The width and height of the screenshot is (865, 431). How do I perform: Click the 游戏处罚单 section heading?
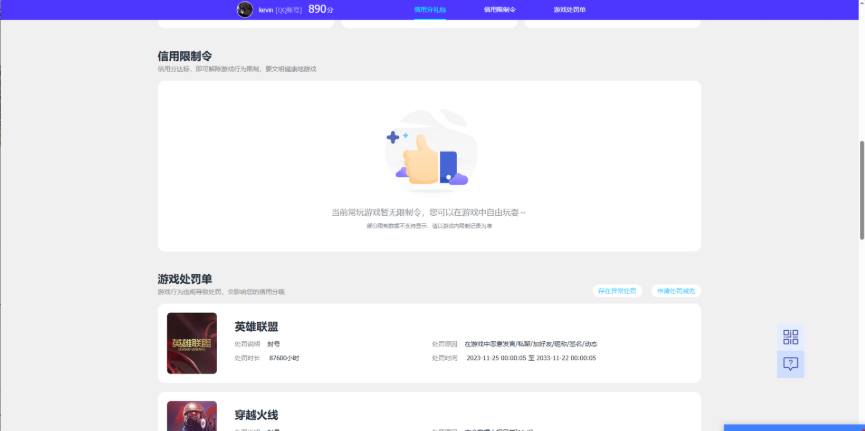185,279
